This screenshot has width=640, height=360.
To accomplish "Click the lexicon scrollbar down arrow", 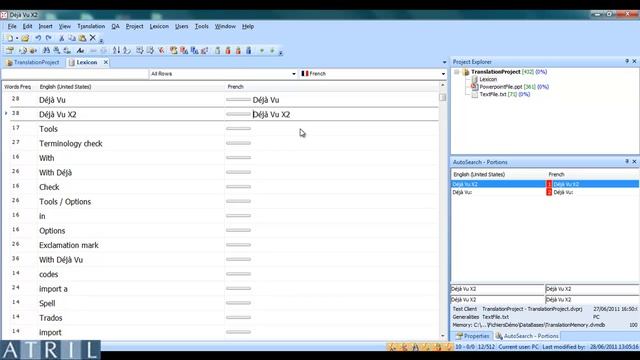I will [x=442, y=336].
